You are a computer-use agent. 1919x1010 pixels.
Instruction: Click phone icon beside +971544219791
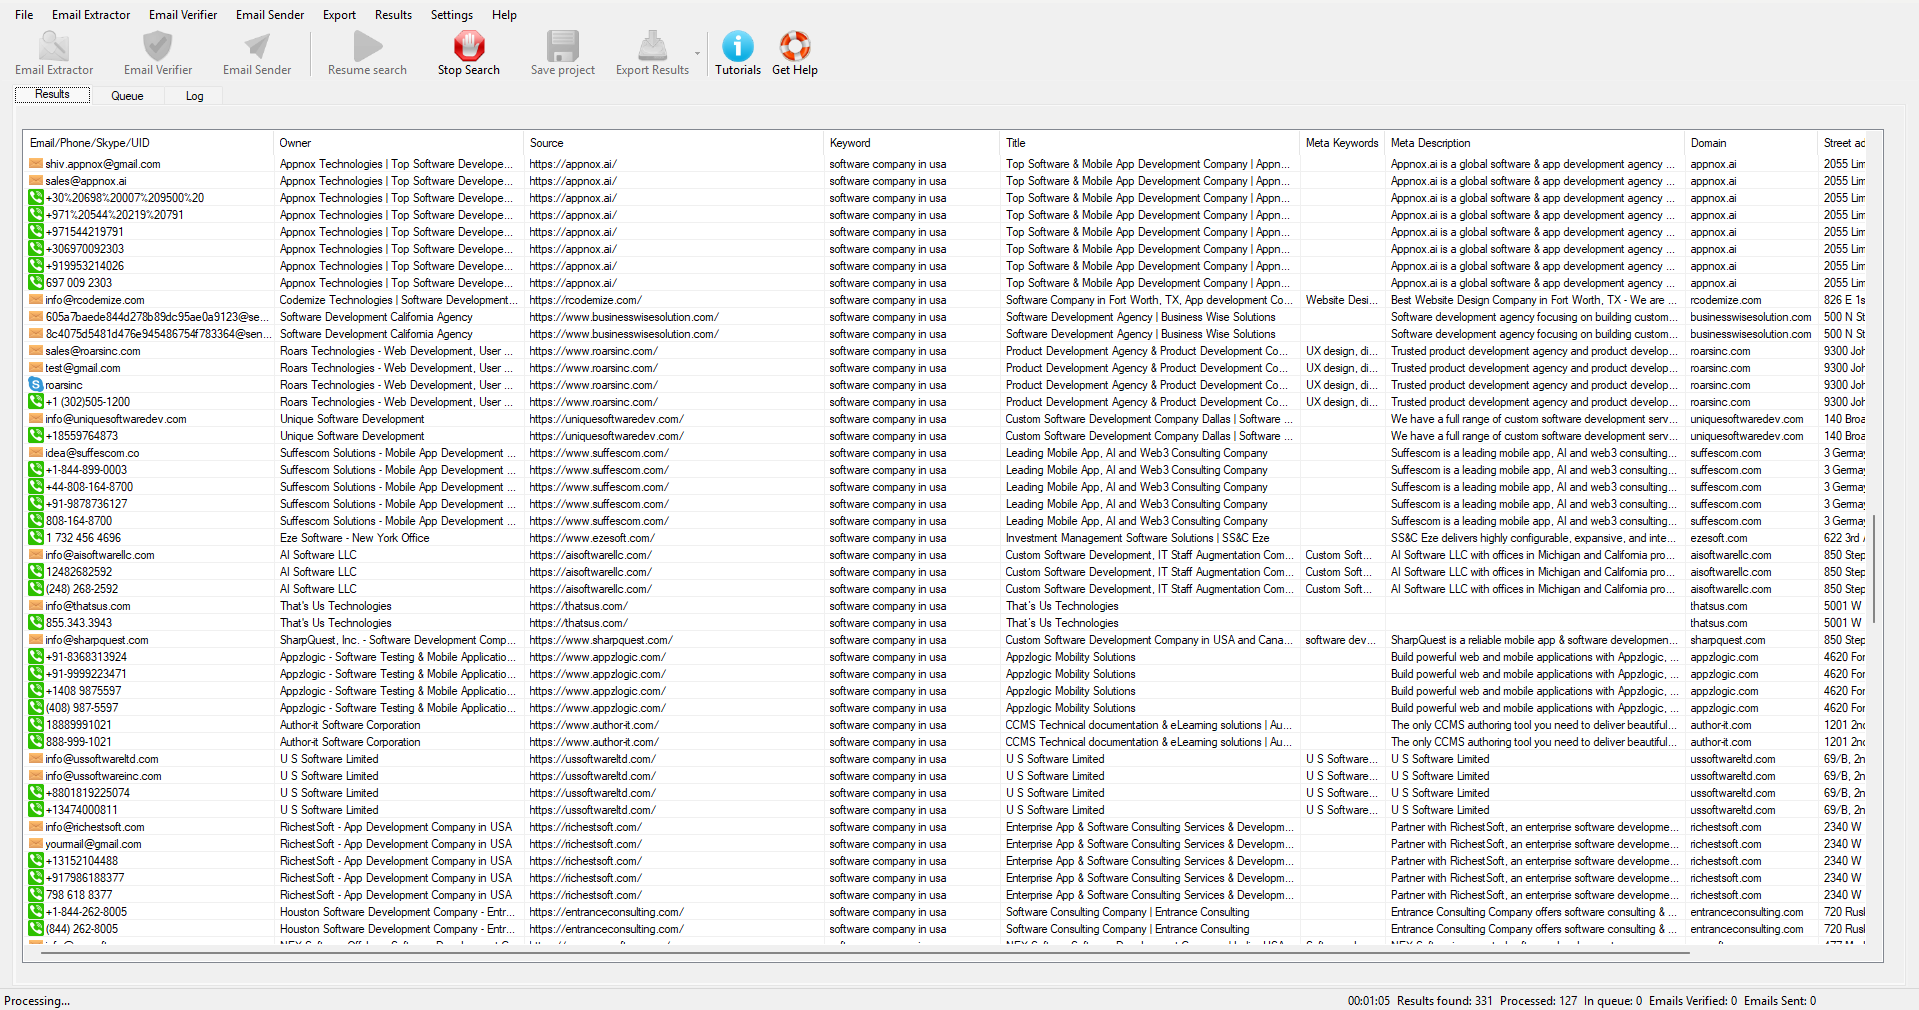click(35, 232)
